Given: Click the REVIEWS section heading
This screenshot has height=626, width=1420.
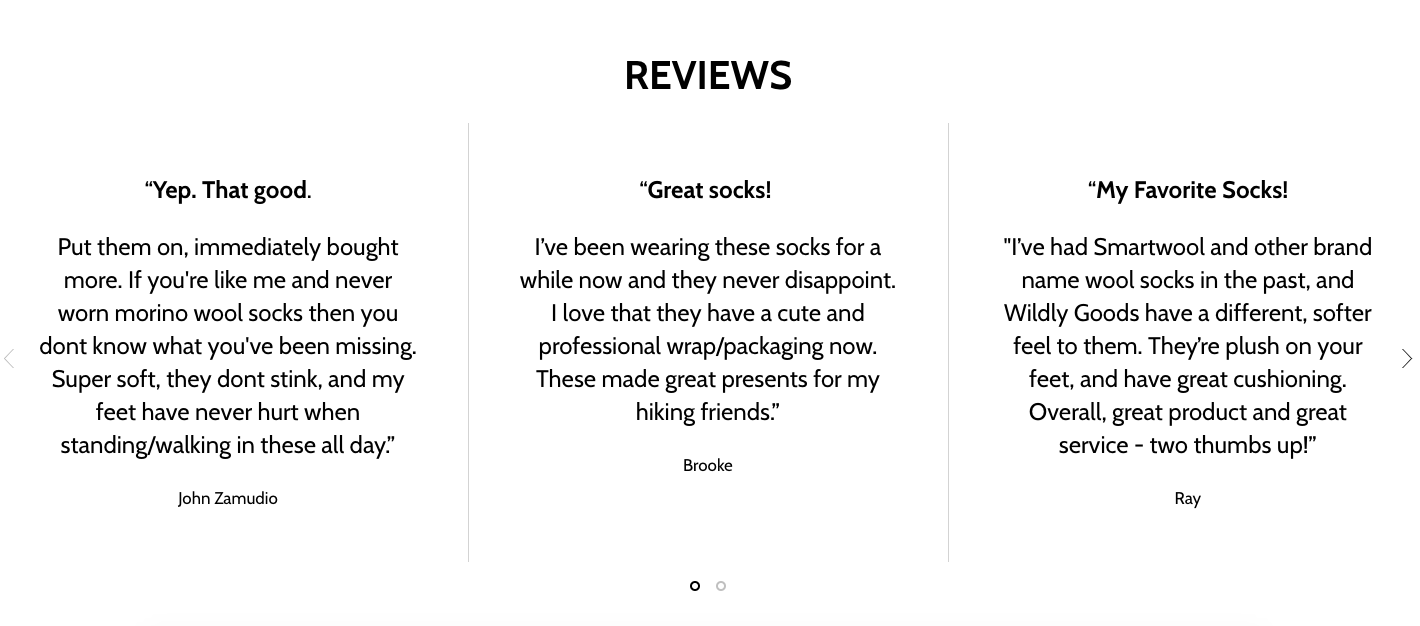Looking at the screenshot, I should [x=708, y=76].
